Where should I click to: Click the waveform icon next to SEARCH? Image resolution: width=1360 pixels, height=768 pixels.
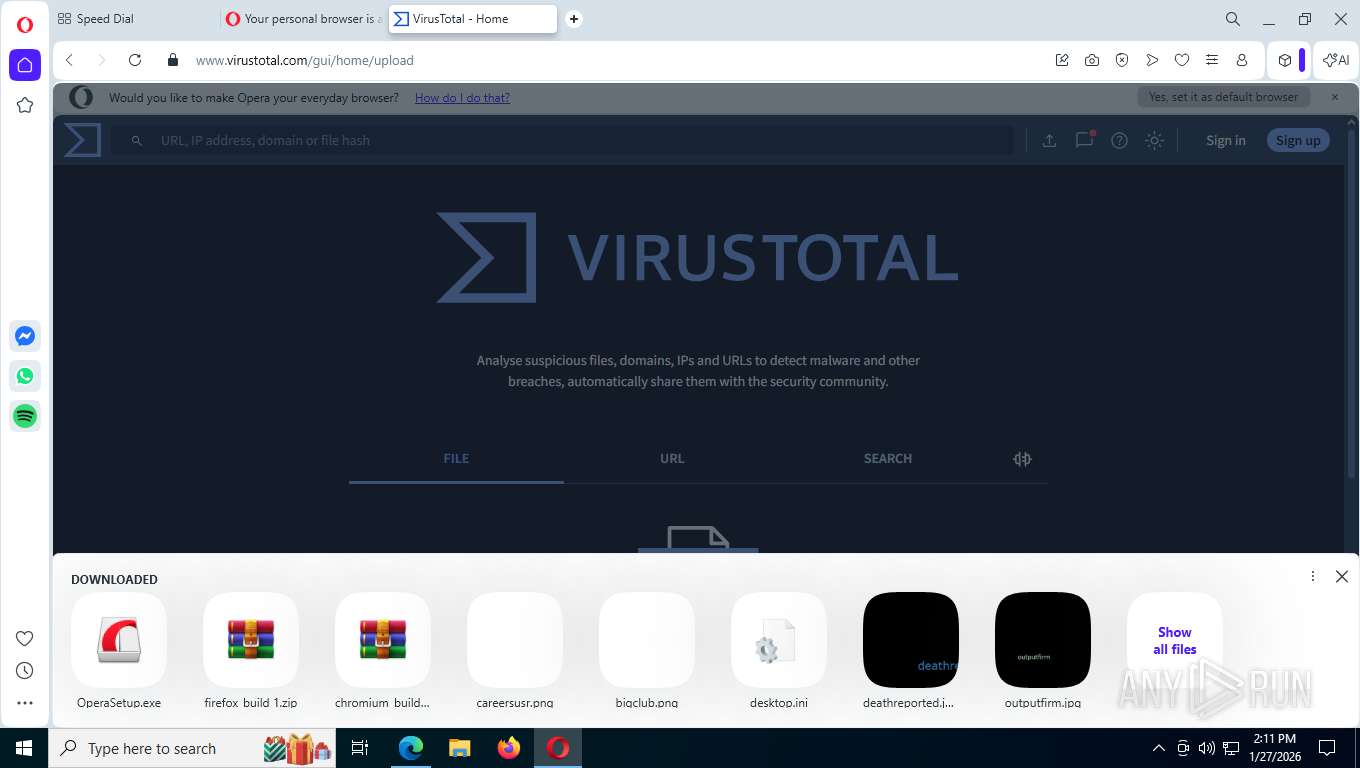[1022, 459]
